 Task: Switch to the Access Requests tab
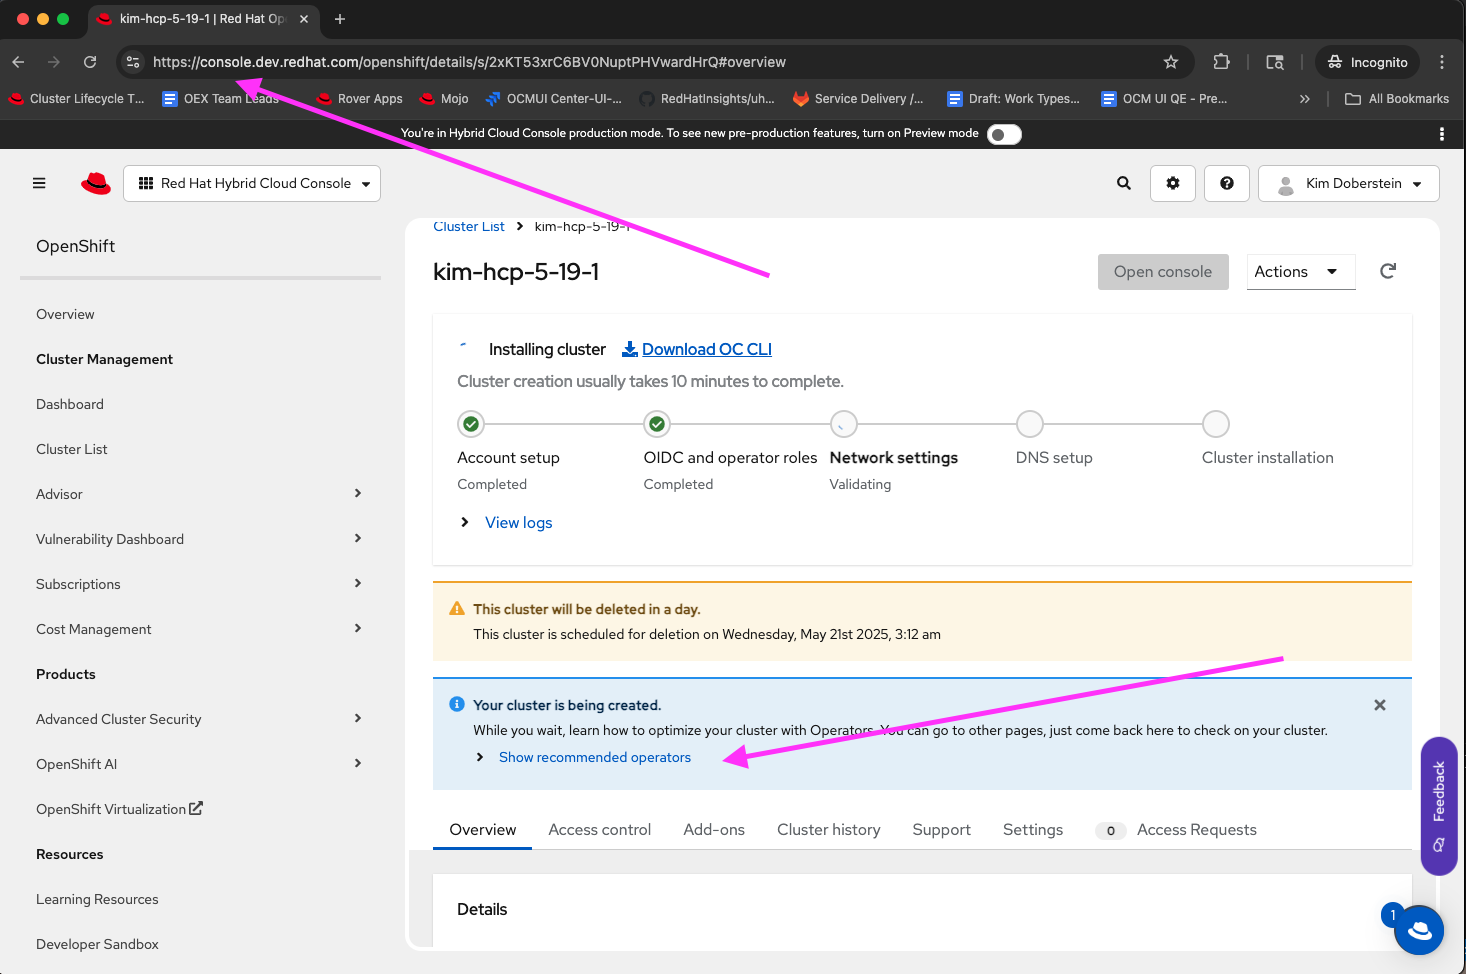point(1176,830)
